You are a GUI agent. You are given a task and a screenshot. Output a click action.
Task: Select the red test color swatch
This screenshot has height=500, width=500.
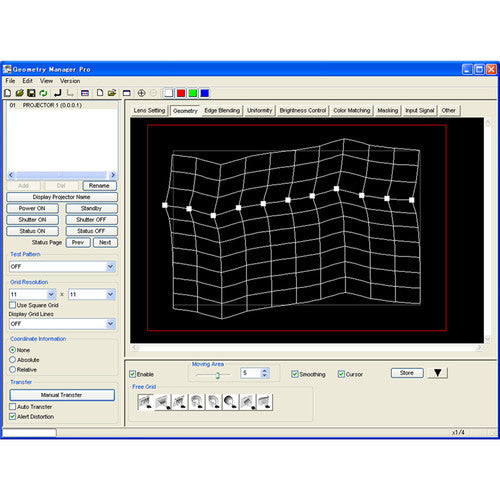point(181,93)
